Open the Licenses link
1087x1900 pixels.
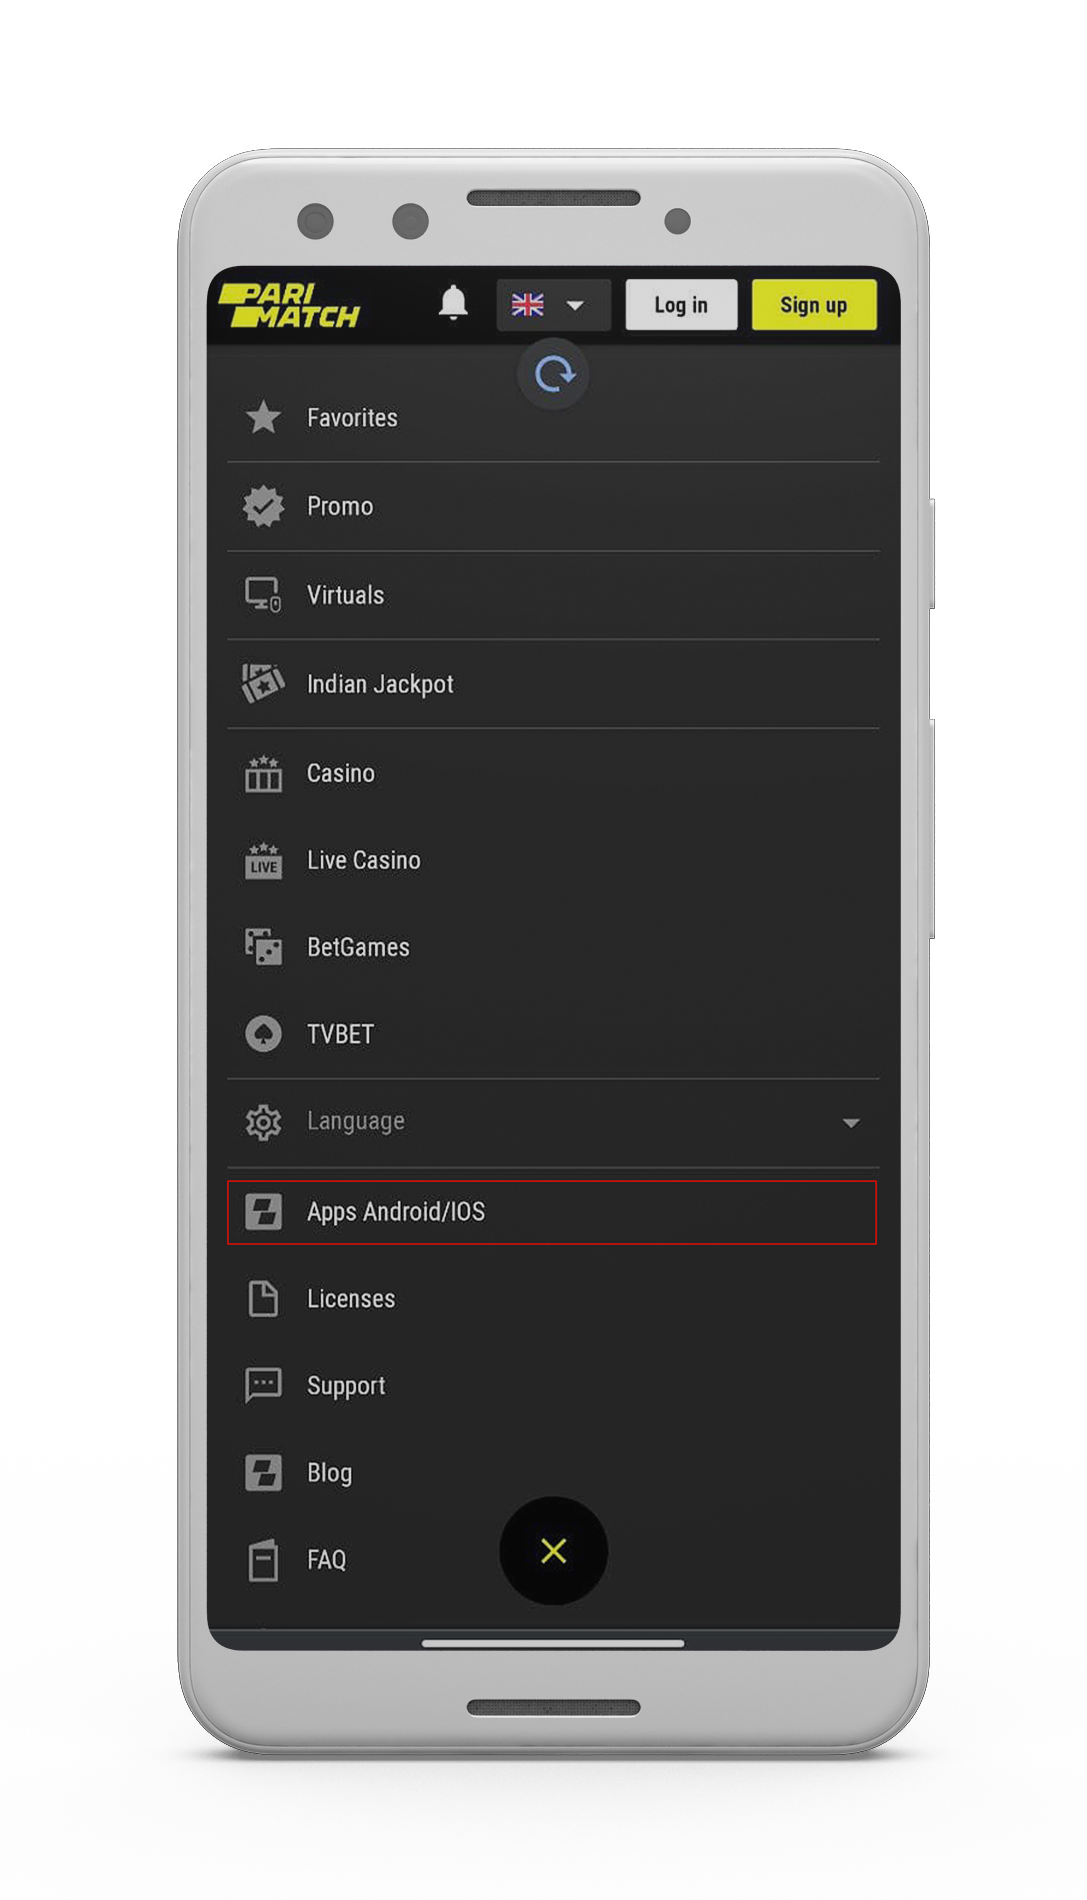[x=553, y=1299]
